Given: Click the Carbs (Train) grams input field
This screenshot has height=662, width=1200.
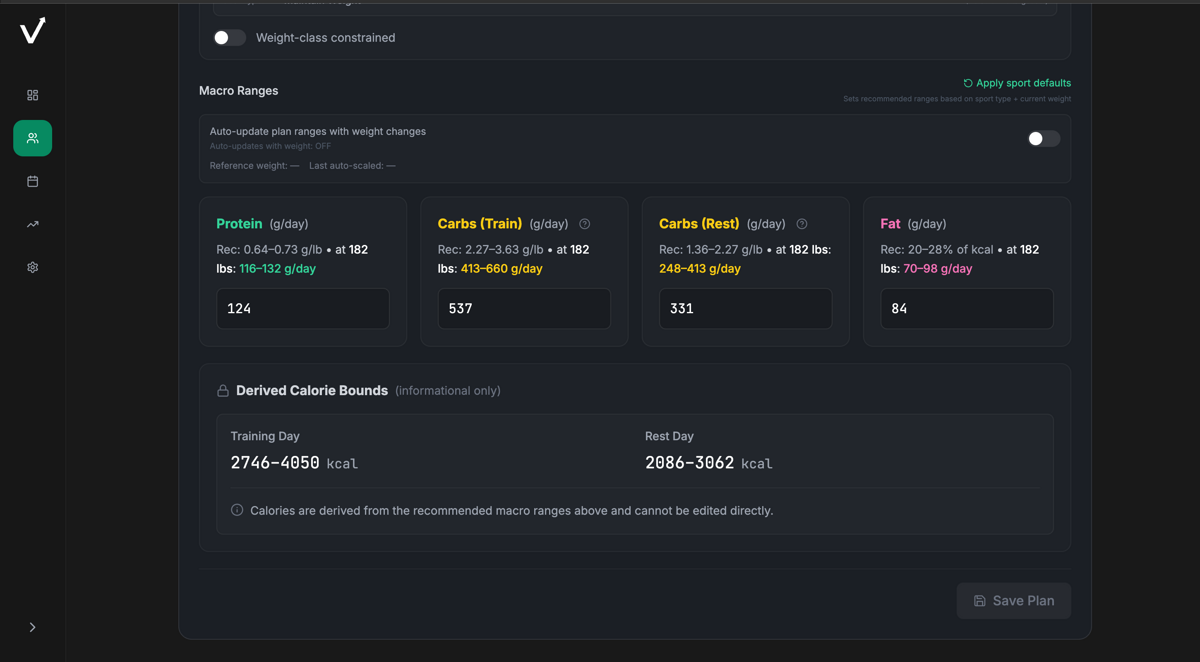Looking at the screenshot, I should point(524,309).
